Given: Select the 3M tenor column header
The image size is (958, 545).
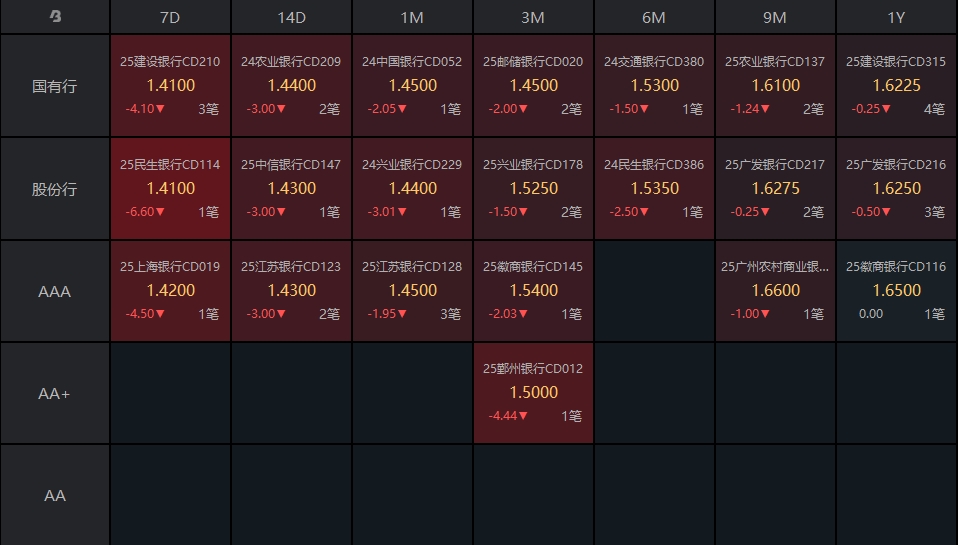Looking at the screenshot, I should coord(533,17).
